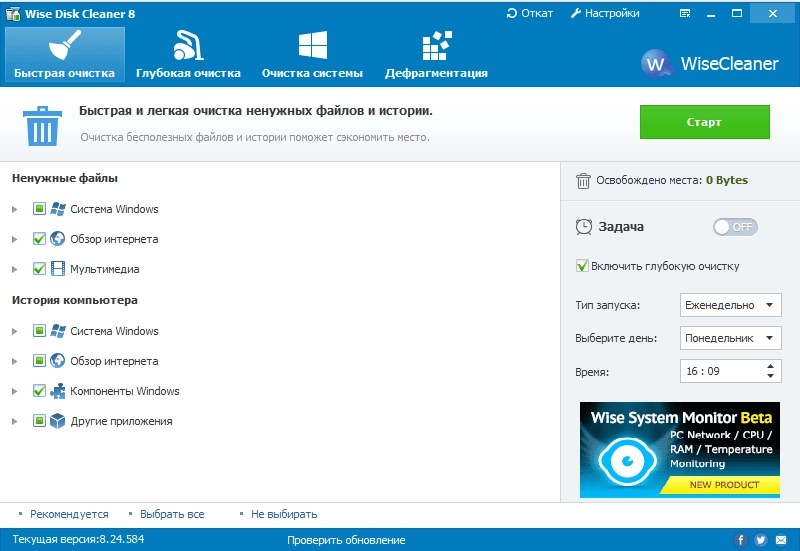Expand Система Windows under Ненужные файлы
Screen dimensions: 800x551
coord(15,209)
